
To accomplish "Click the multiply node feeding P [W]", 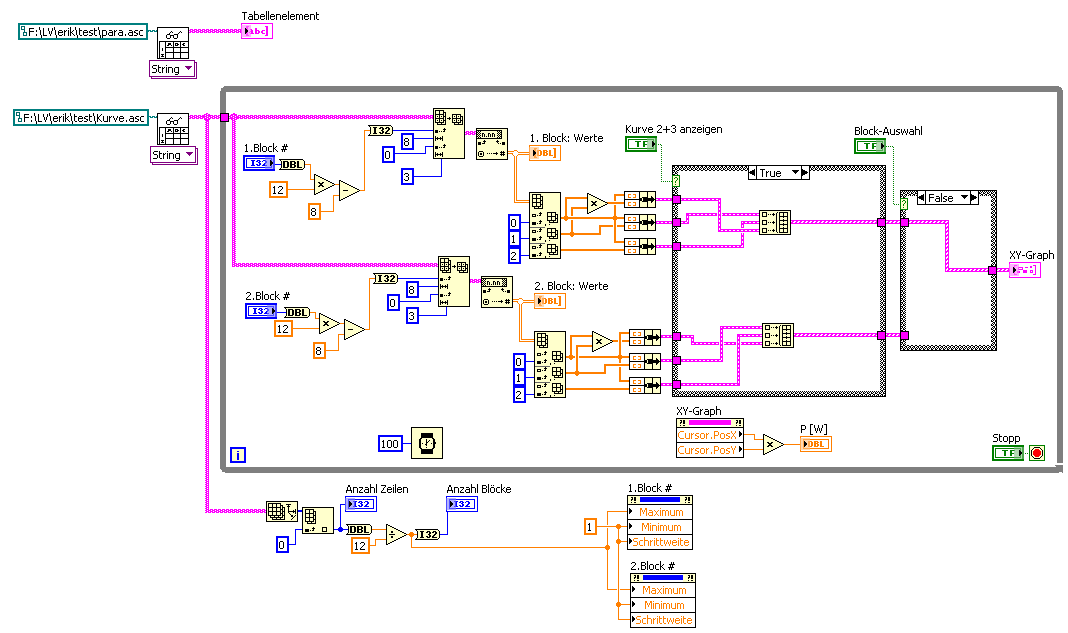I will (x=772, y=444).
